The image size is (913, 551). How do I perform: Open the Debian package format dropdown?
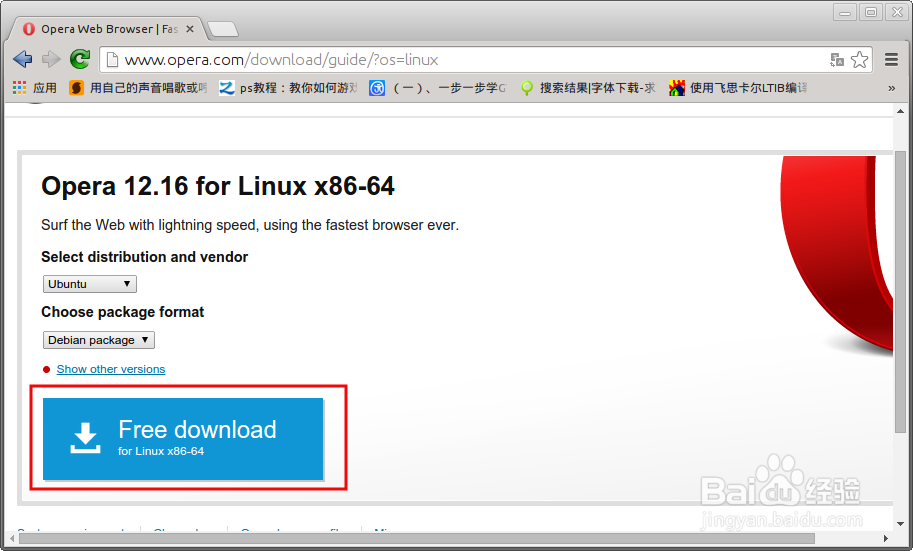click(x=99, y=340)
